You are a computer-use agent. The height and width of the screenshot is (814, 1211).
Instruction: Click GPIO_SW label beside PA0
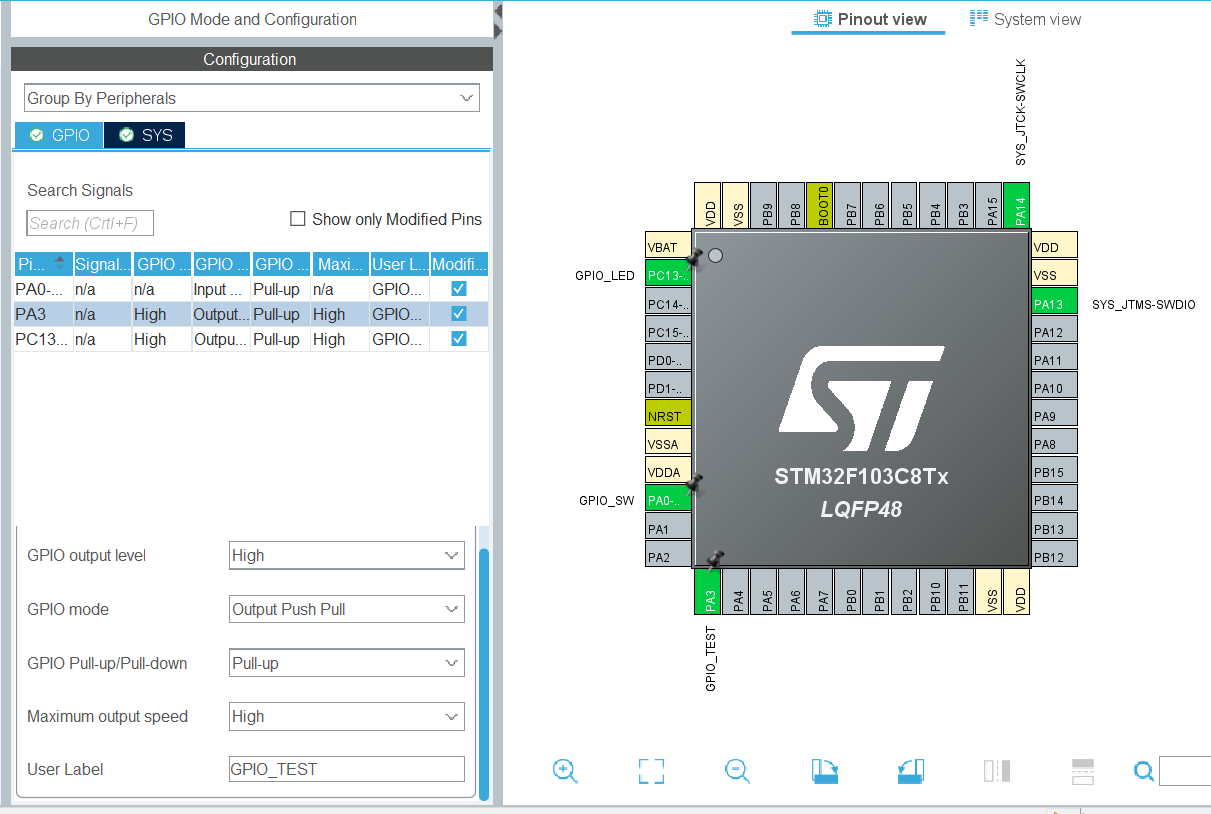pyautogui.click(x=606, y=500)
